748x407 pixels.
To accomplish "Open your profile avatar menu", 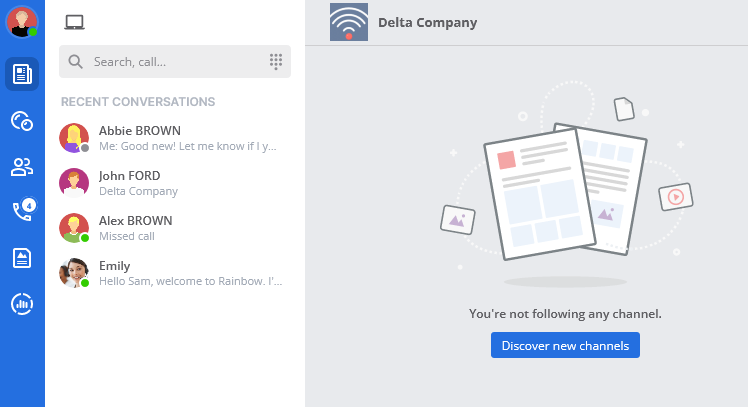I will click(22, 22).
